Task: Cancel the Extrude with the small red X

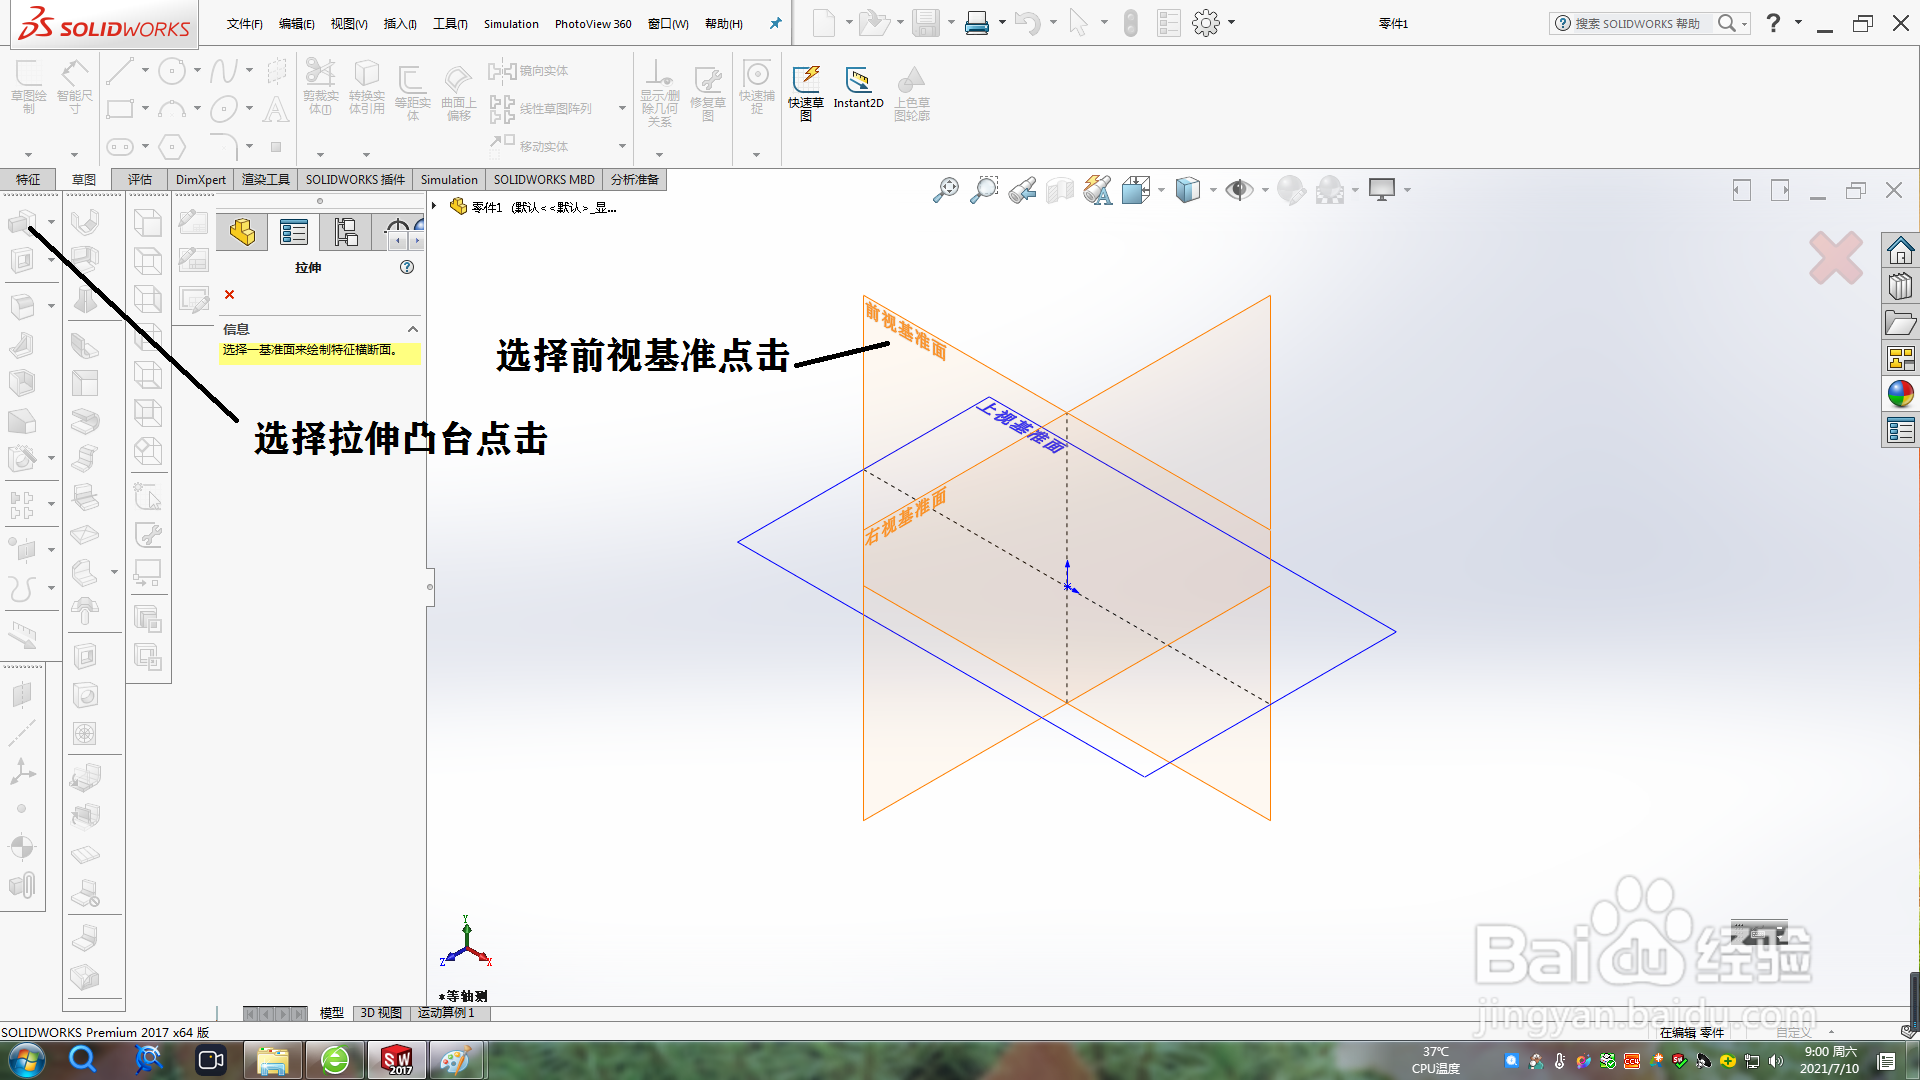Action: [229, 294]
